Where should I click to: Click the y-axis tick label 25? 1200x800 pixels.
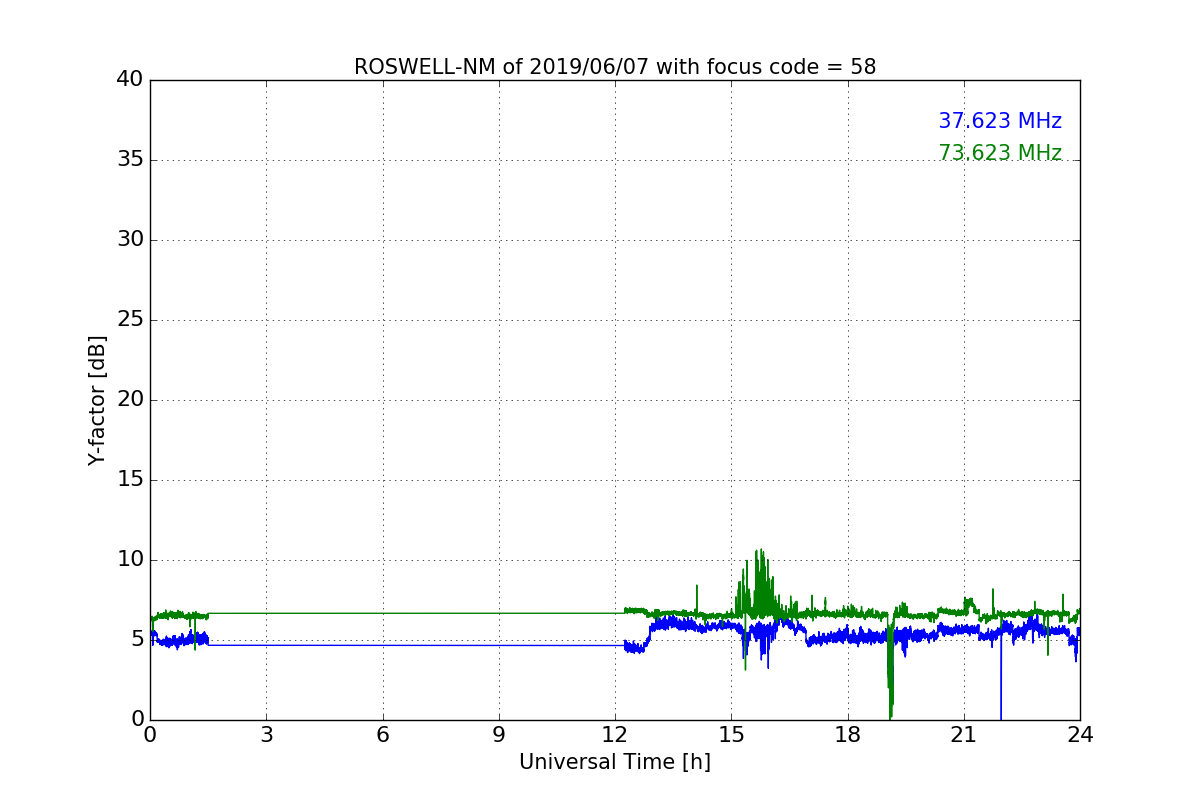[130, 320]
